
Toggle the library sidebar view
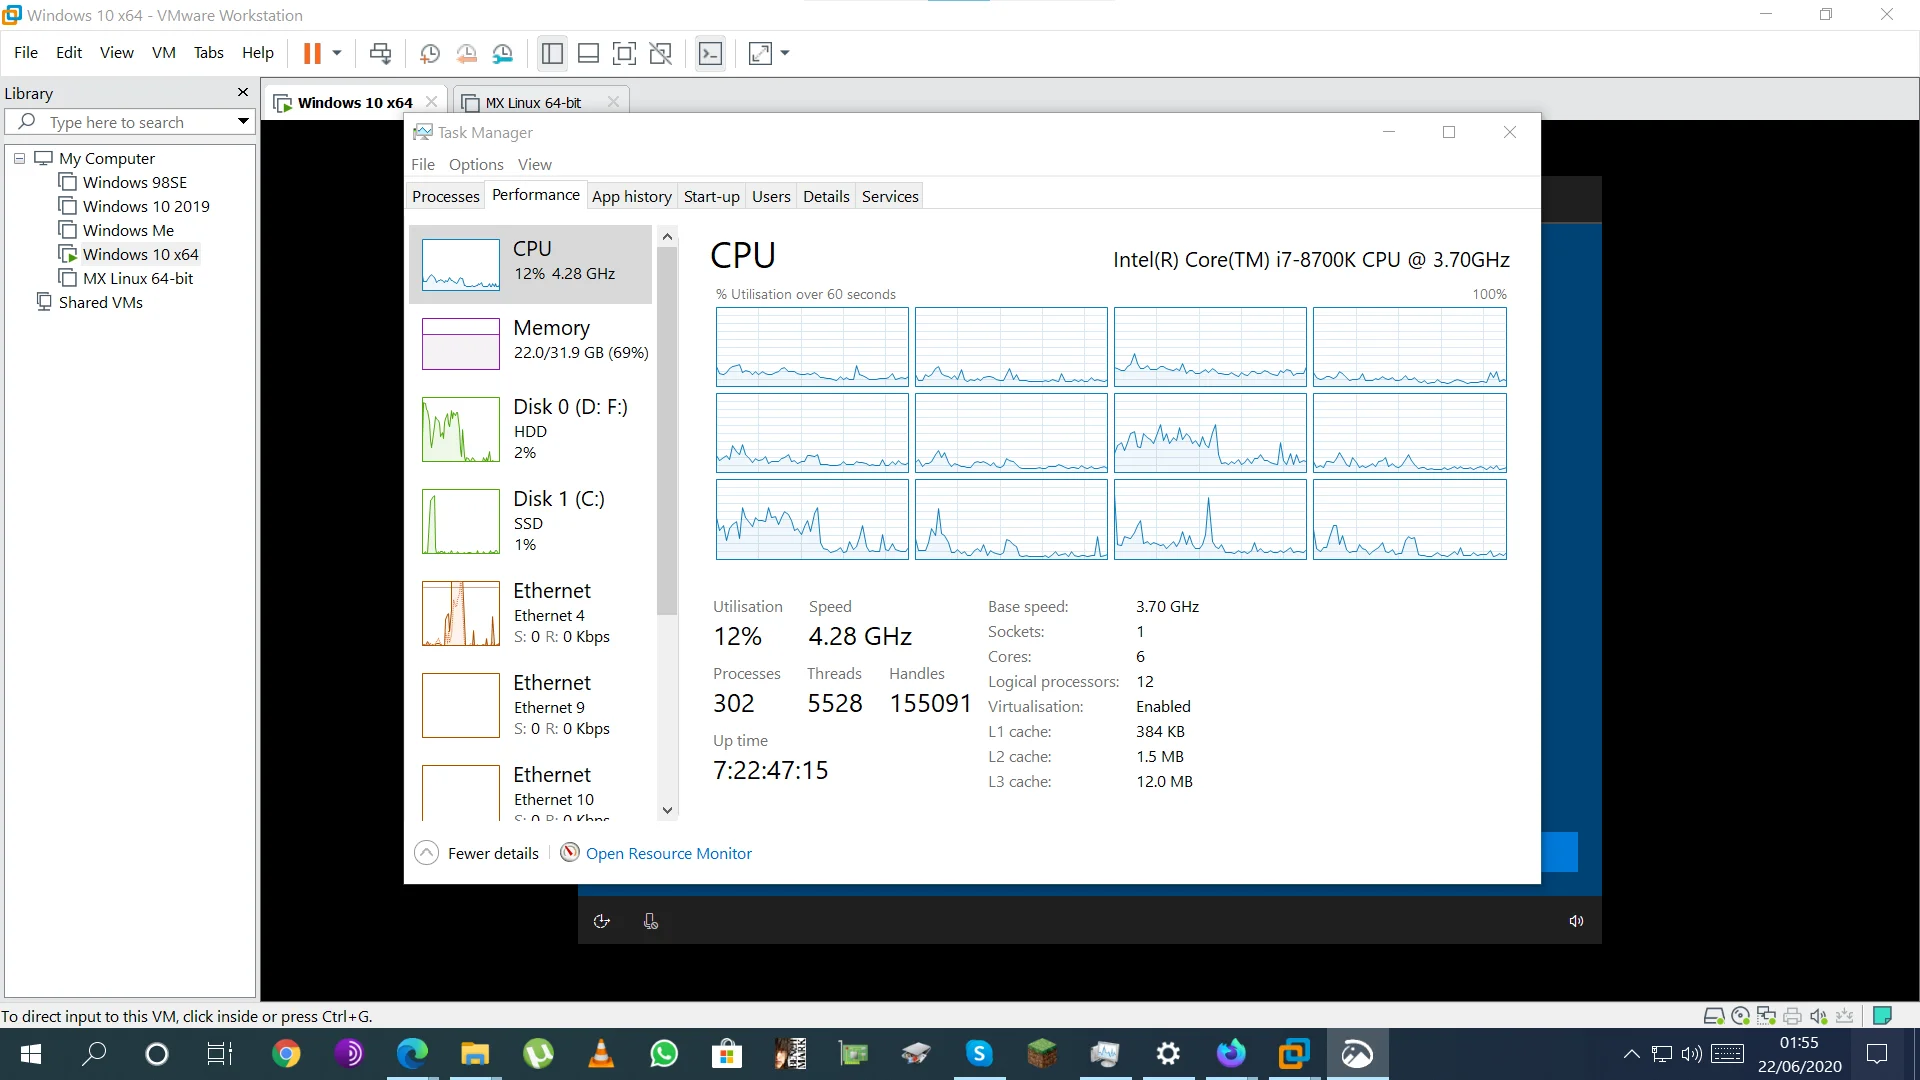(552, 53)
